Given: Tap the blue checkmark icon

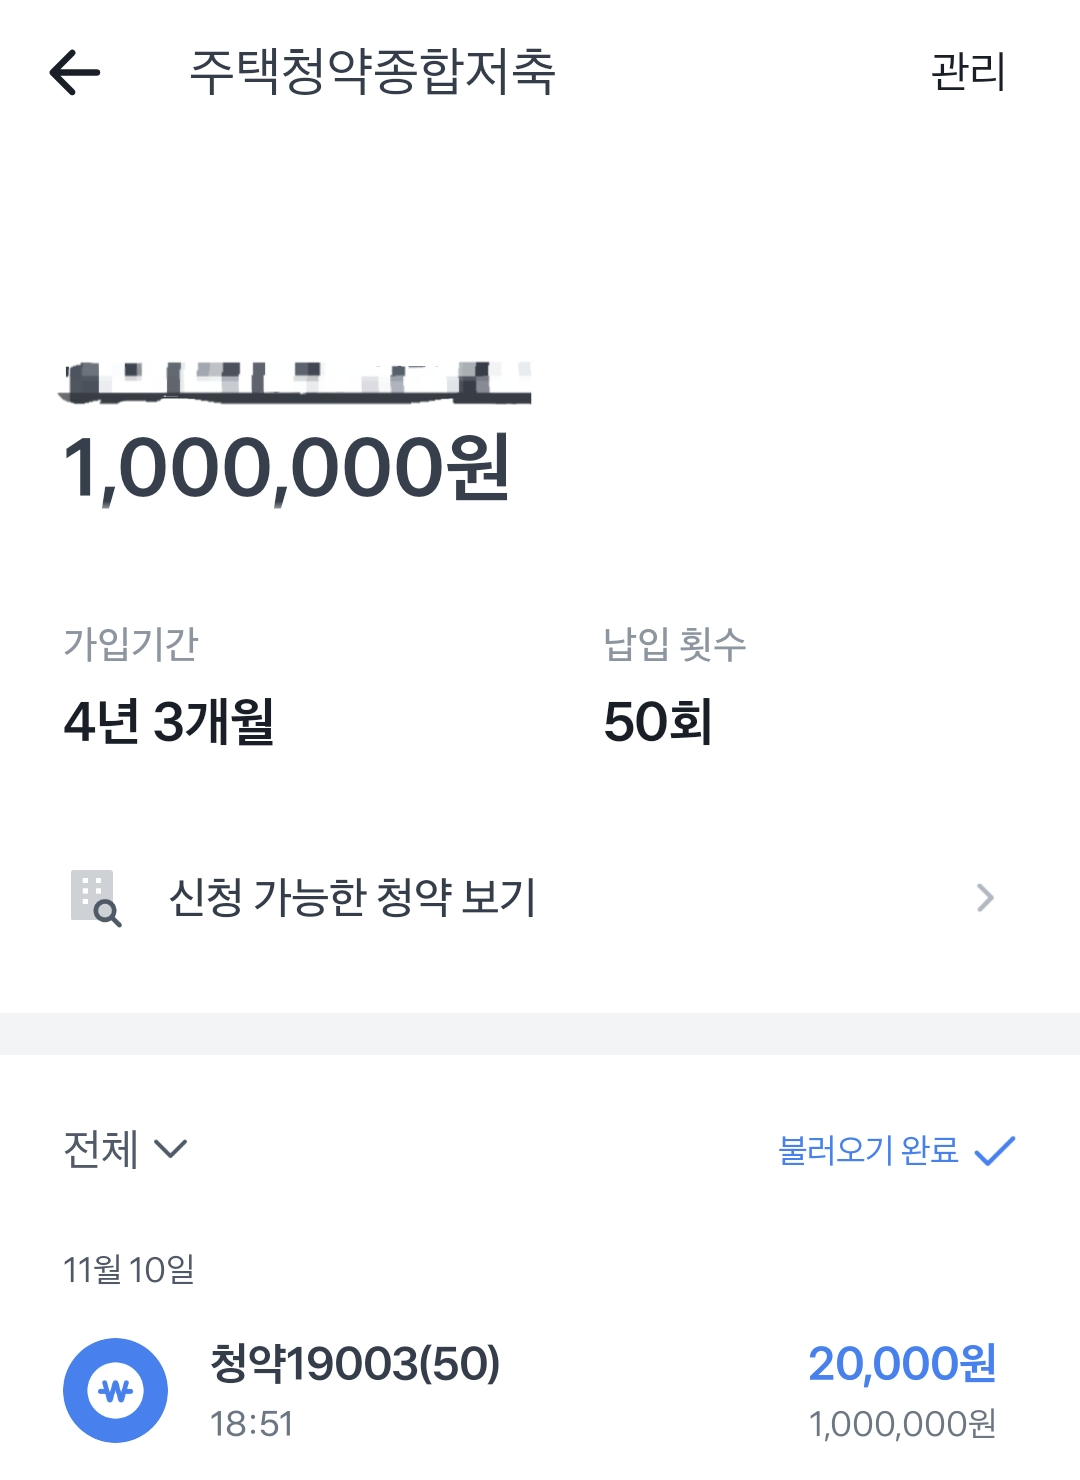Looking at the screenshot, I should (995, 1151).
